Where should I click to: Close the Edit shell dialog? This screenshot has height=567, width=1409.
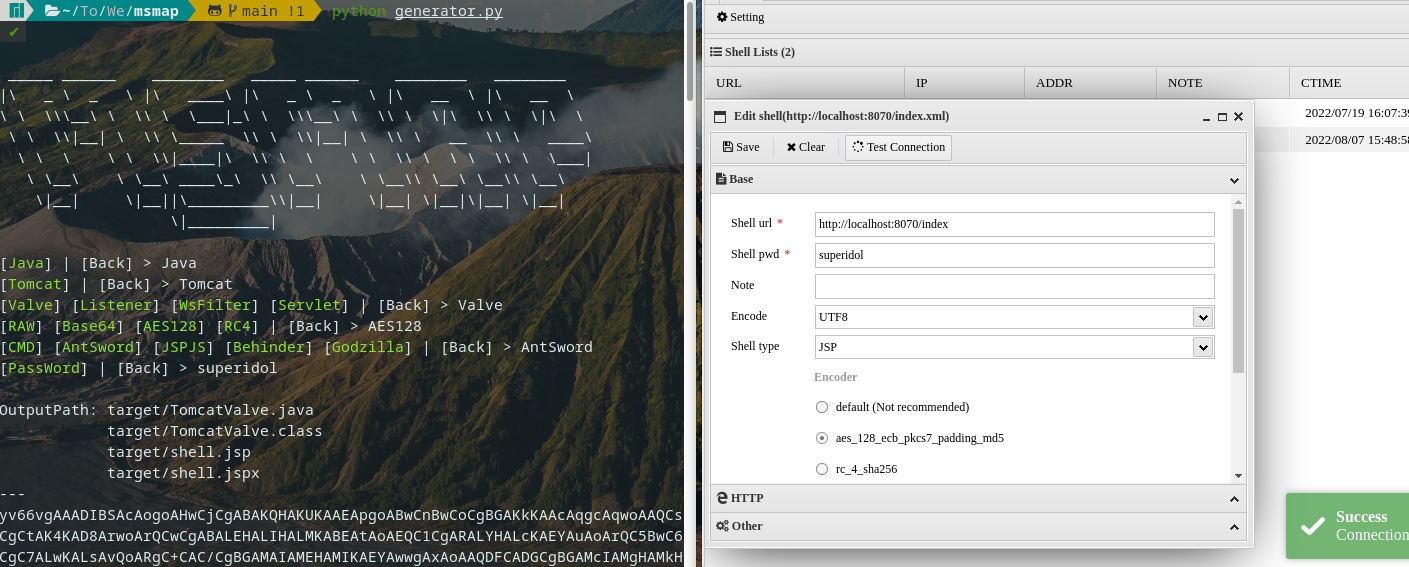1238,117
